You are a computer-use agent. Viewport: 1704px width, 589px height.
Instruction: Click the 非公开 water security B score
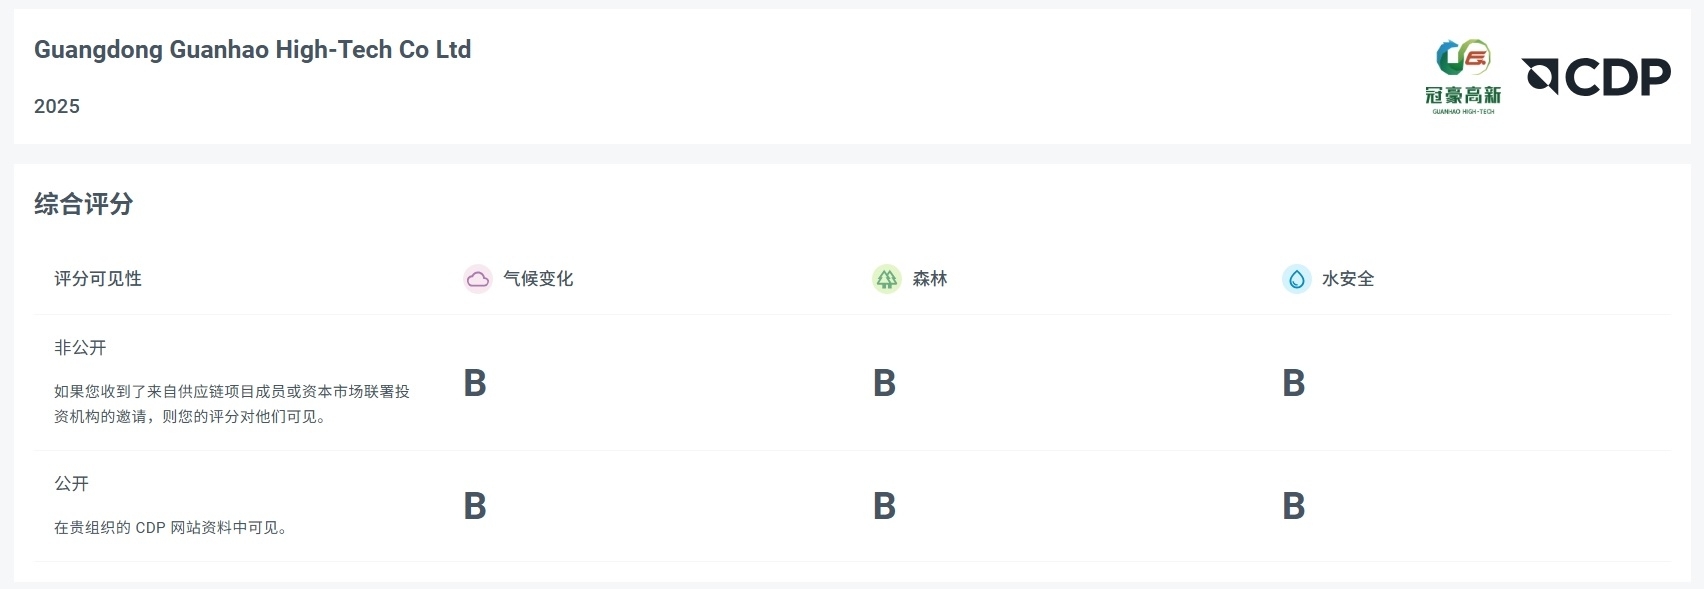[x=1294, y=383]
